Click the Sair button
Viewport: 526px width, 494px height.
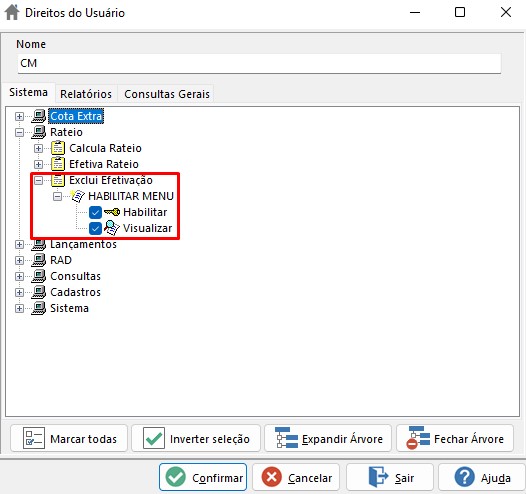pos(390,477)
